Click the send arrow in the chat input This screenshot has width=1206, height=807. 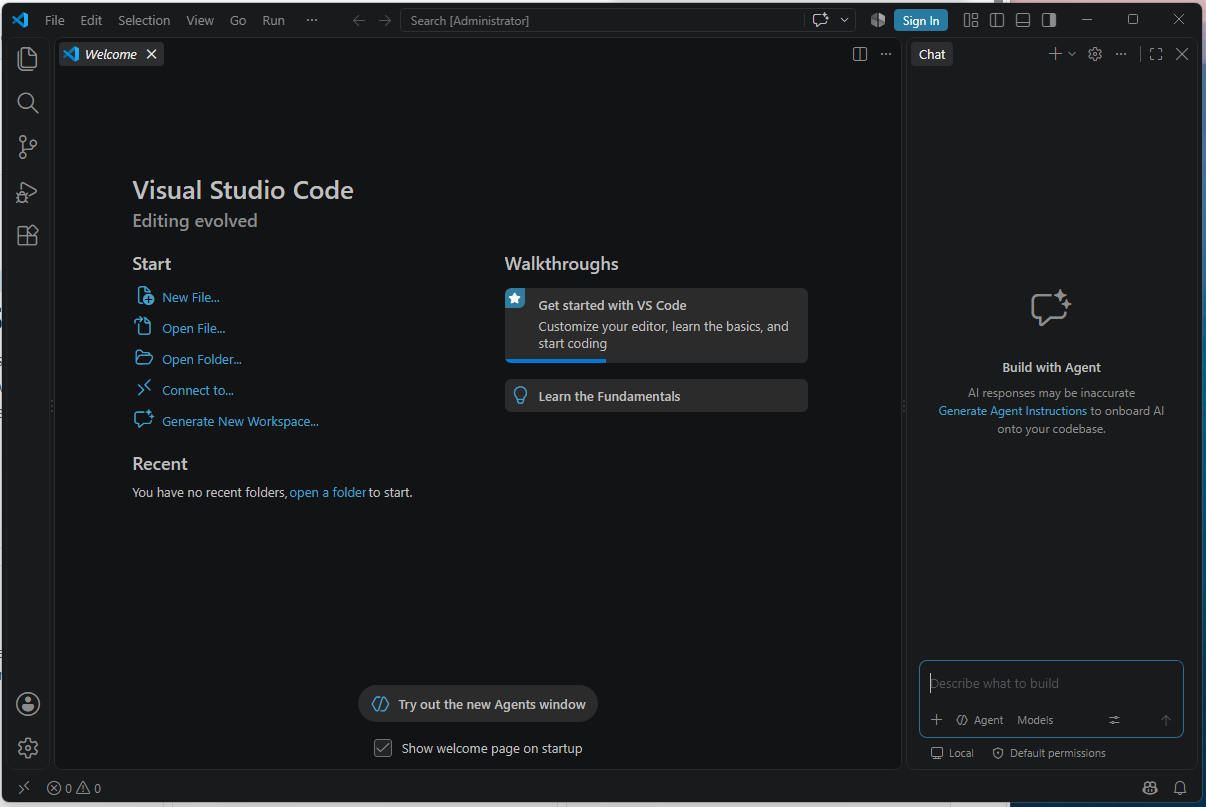1166,720
